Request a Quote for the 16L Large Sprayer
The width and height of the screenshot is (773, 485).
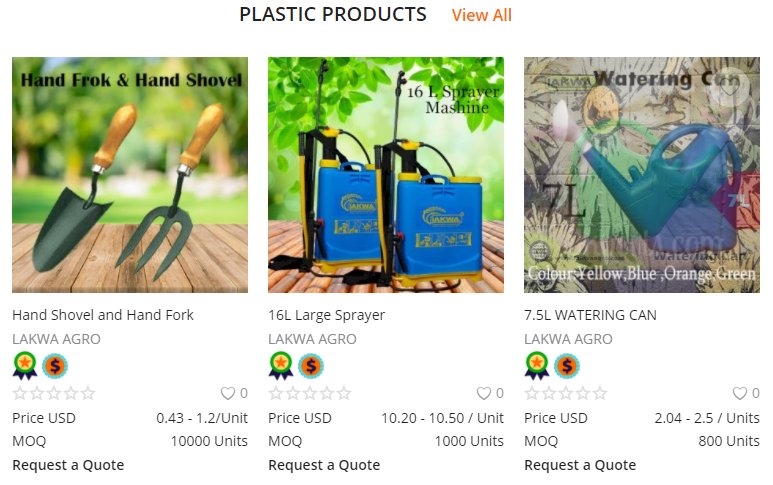pyautogui.click(x=324, y=465)
